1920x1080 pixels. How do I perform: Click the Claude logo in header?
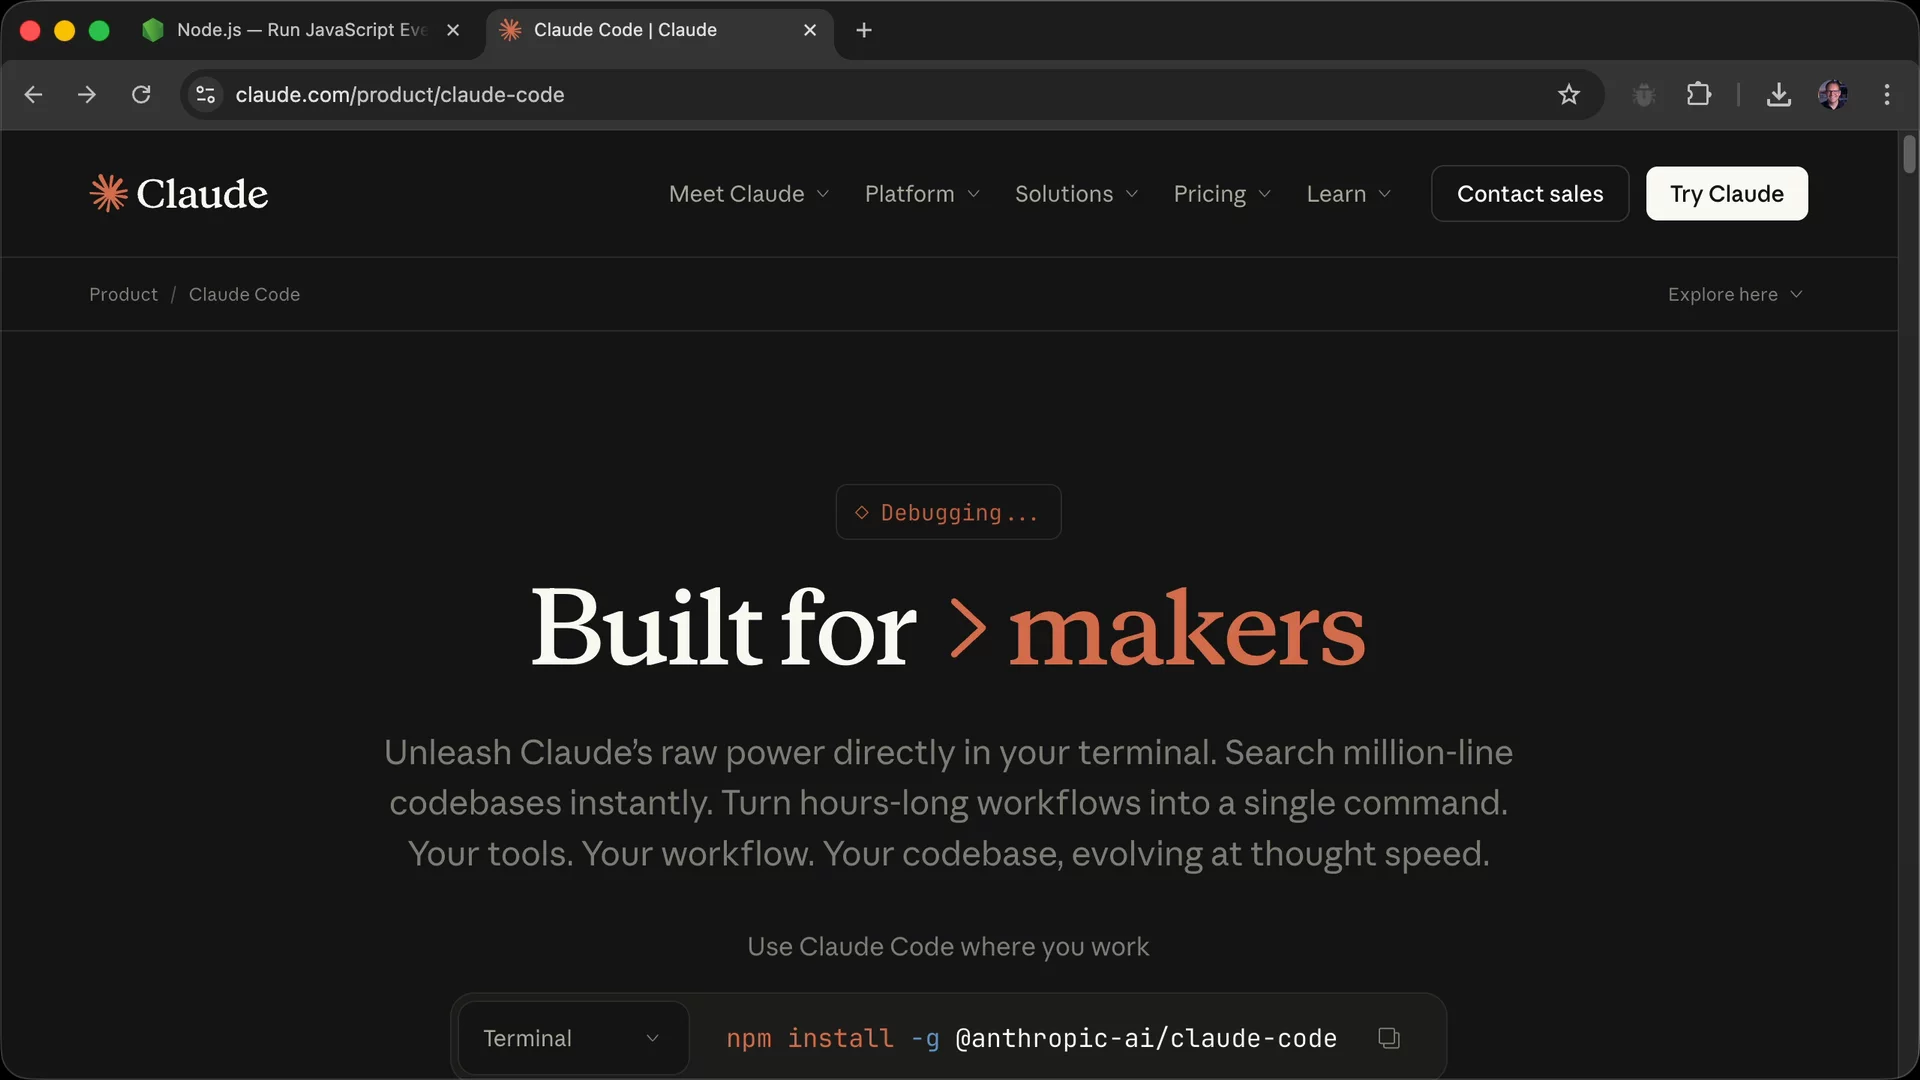[179, 194]
